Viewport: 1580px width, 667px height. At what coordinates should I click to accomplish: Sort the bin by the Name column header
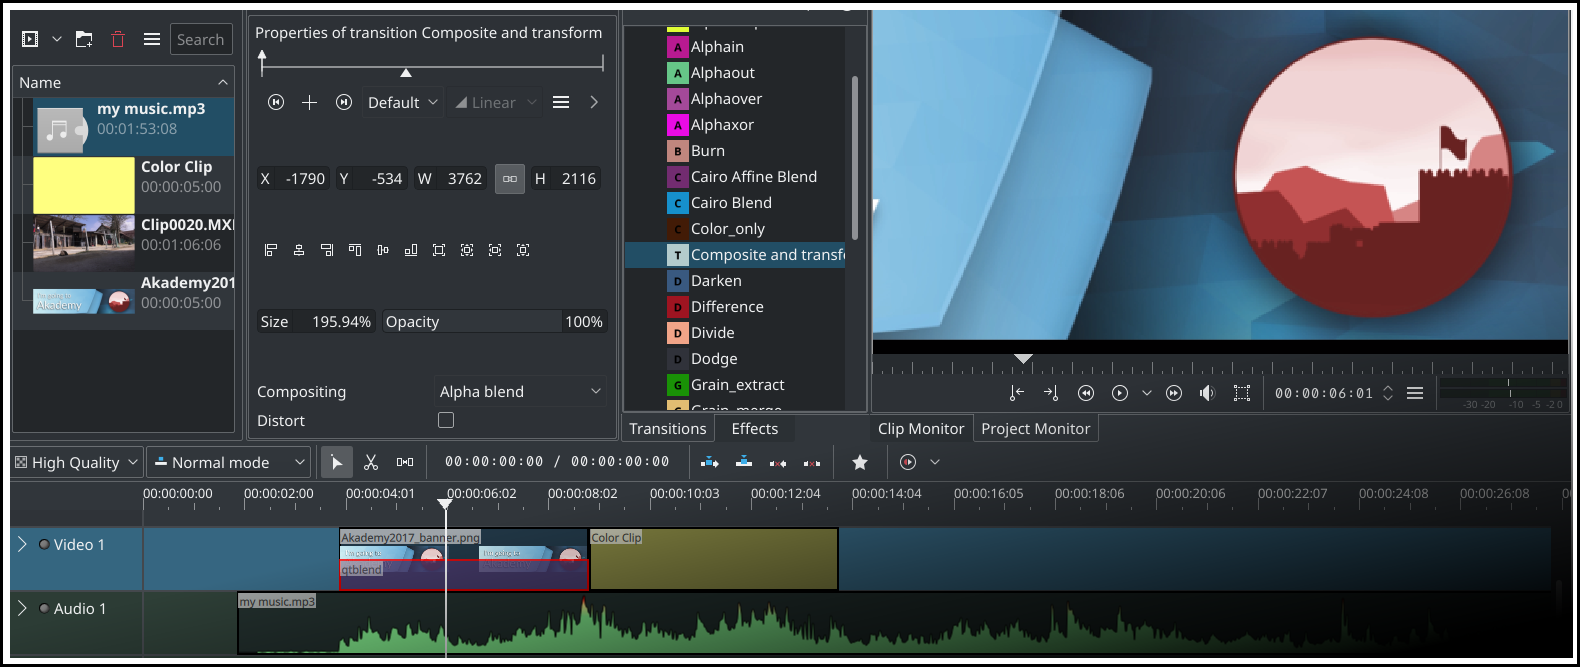point(124,82)
